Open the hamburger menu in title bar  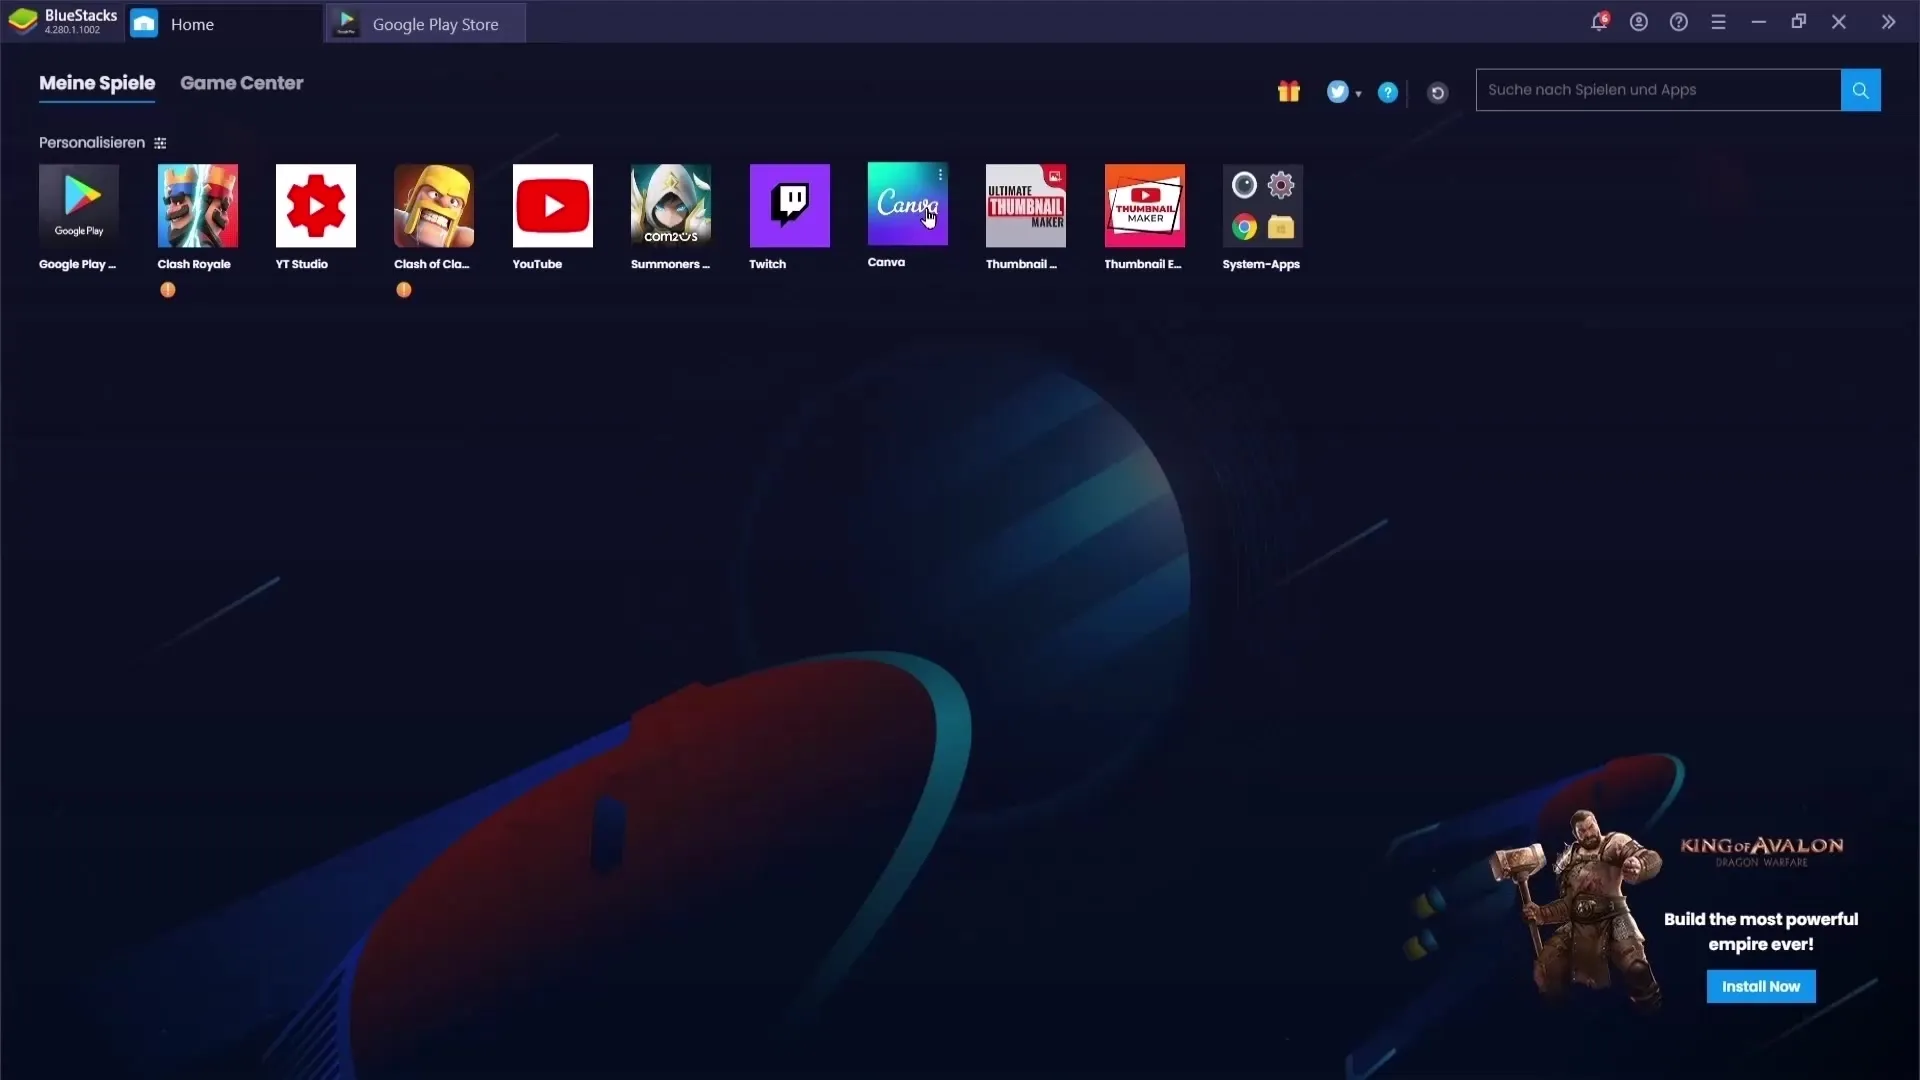click(x=1719, y=22)
